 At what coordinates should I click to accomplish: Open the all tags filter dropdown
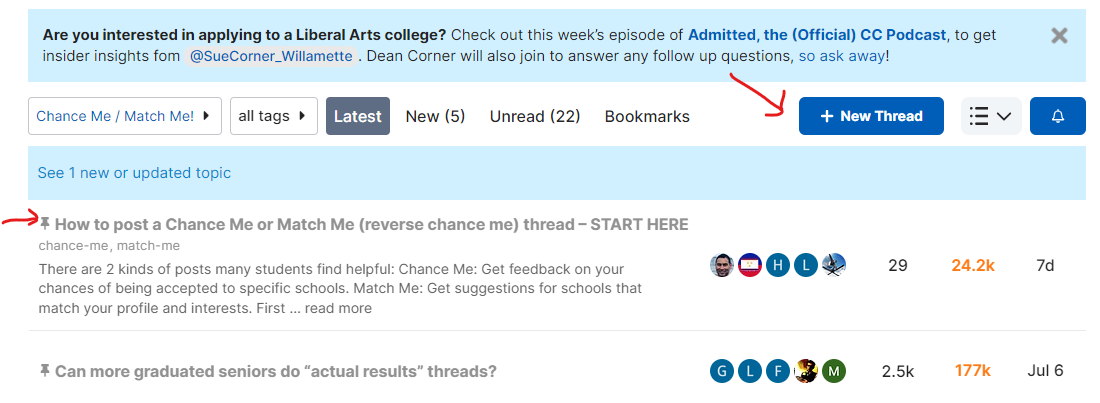tap(273, 116)
